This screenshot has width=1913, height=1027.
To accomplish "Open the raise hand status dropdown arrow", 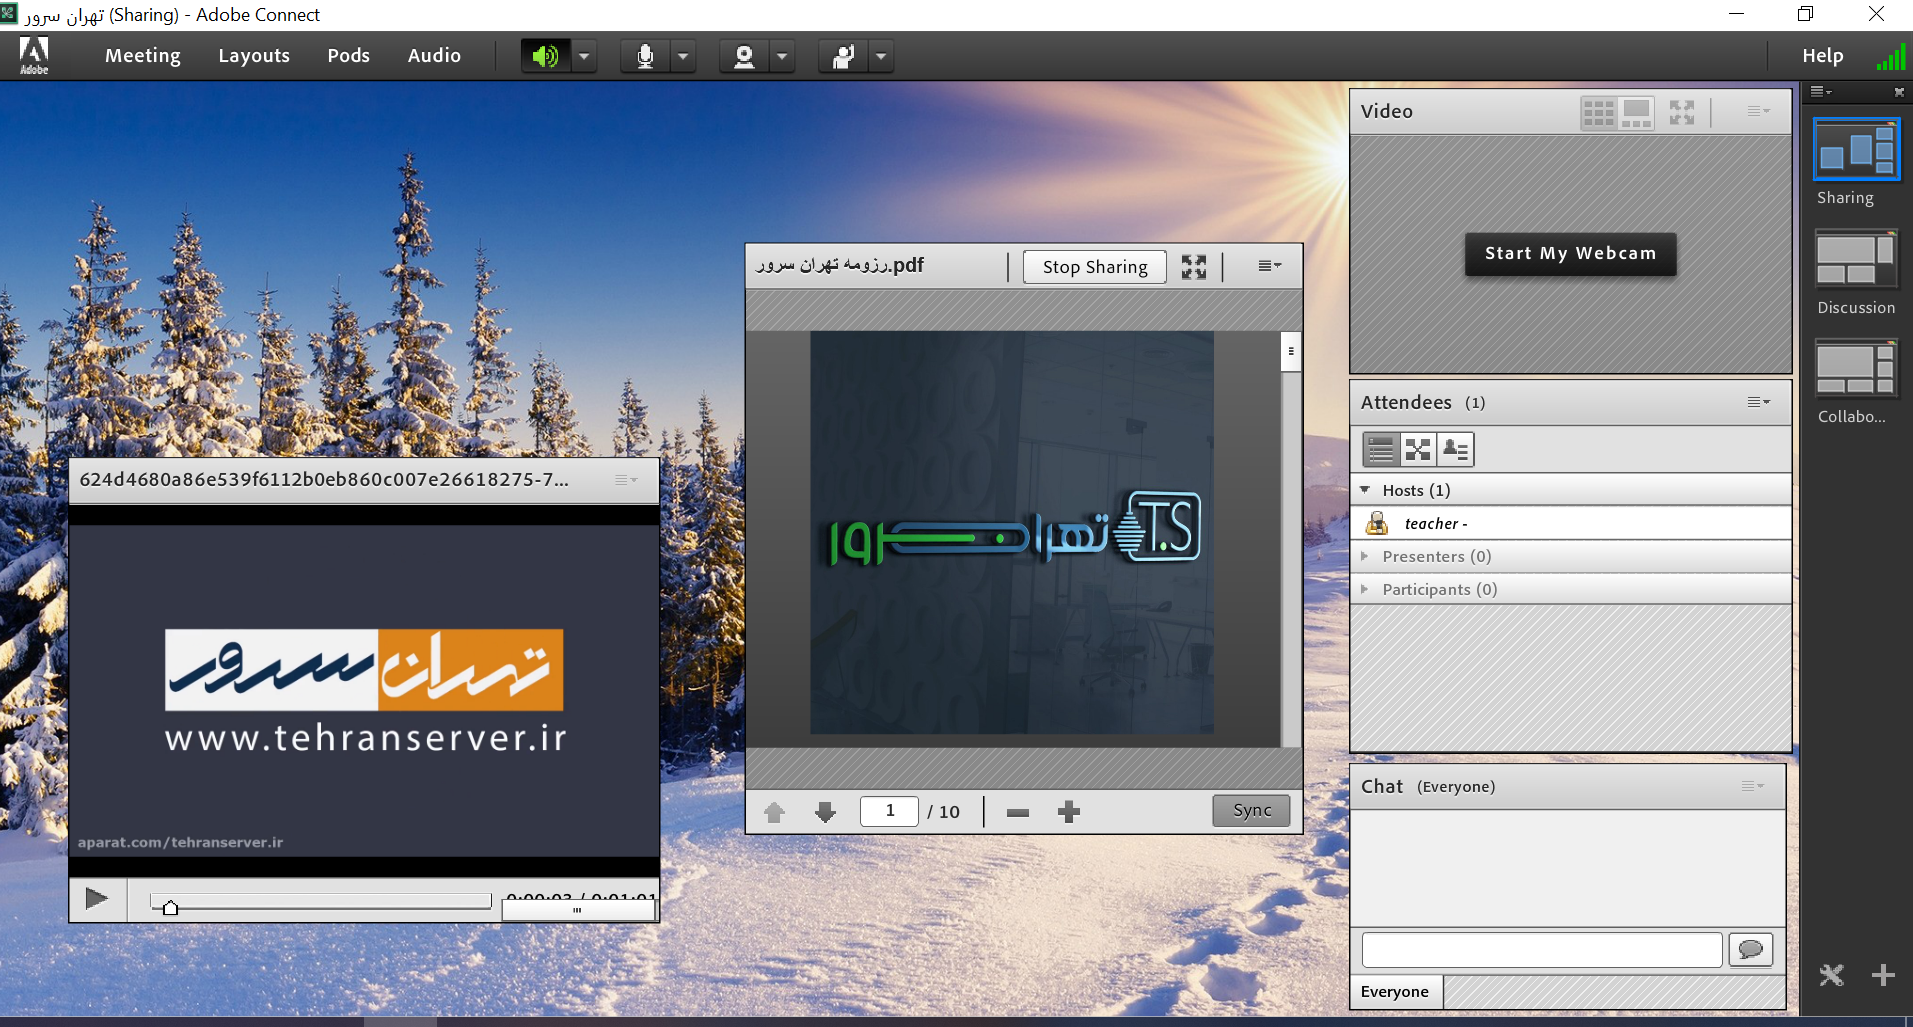I will point(881,56).
